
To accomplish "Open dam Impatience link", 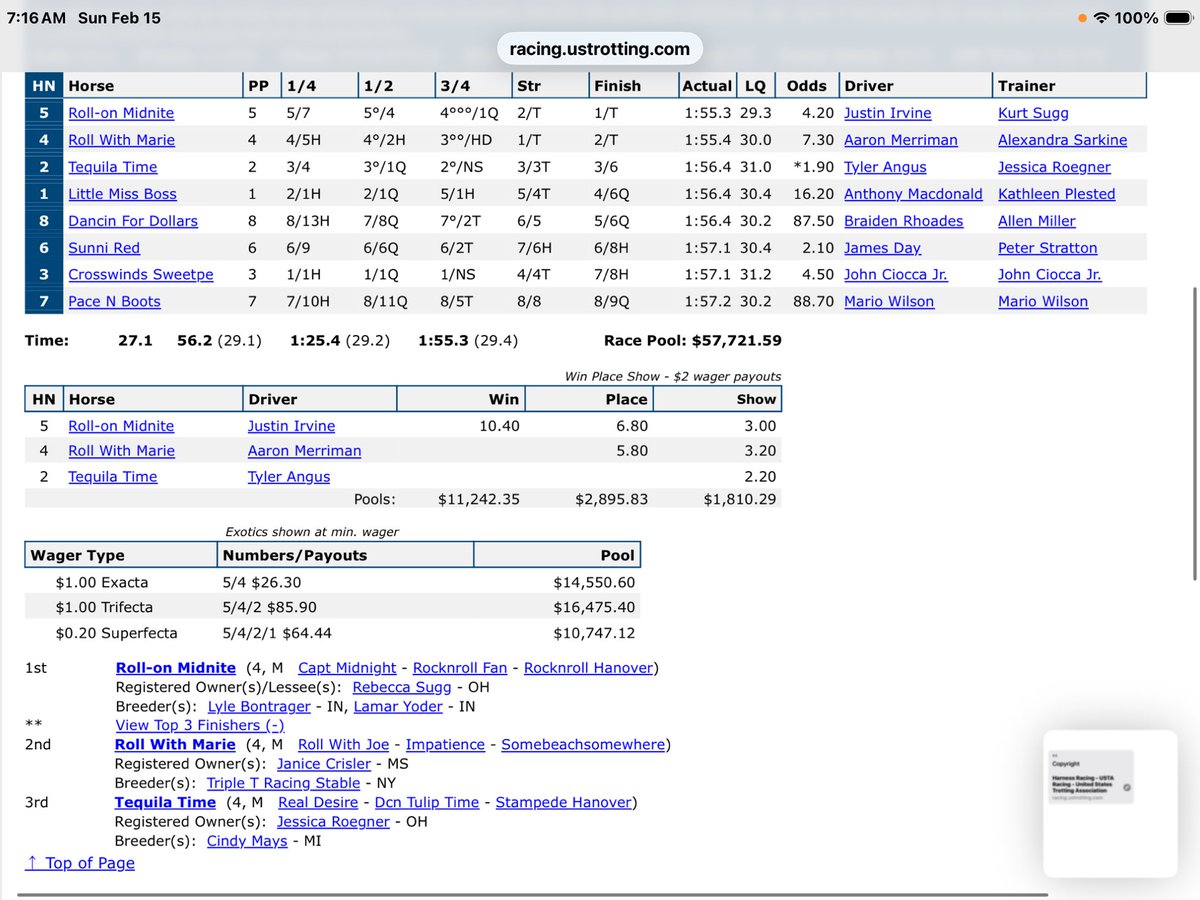I will click(x=445, y=744).
